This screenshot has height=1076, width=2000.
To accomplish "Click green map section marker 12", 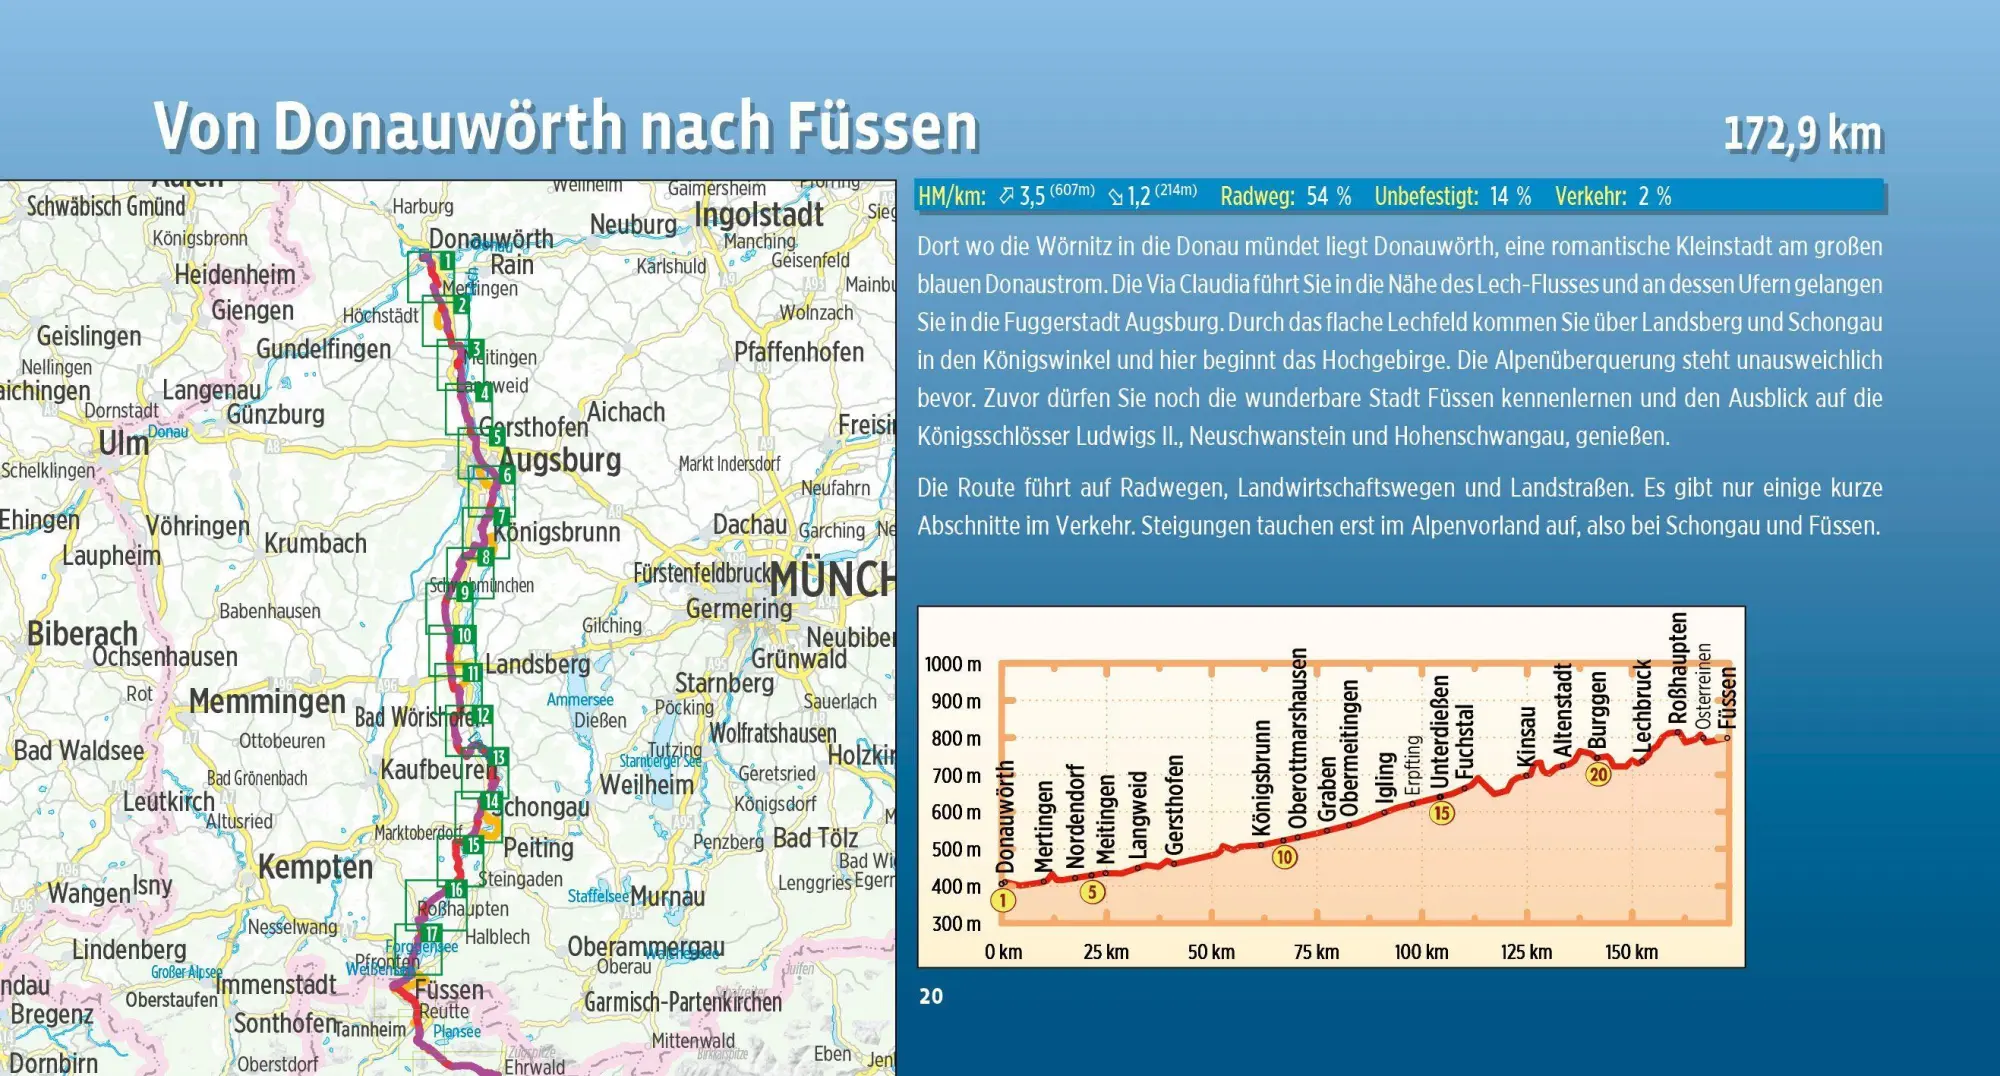I will [483, 715].
